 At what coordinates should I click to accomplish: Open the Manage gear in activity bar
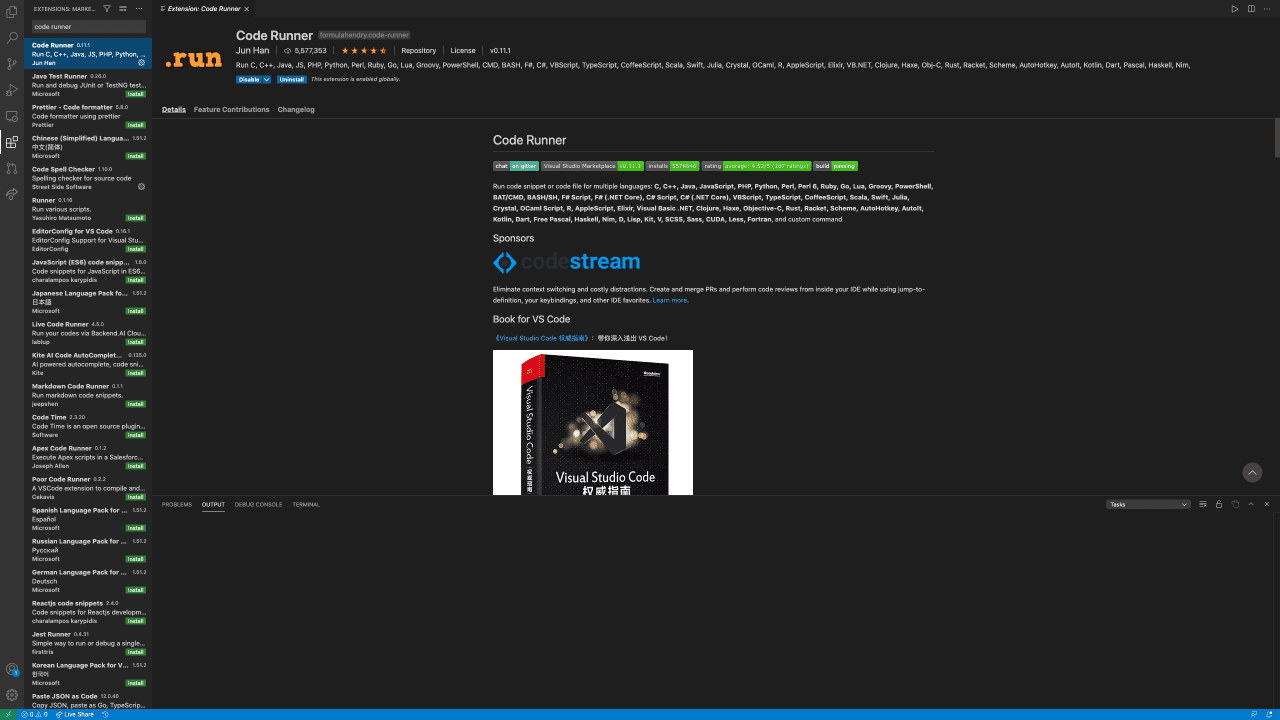[x=12, y=695]
